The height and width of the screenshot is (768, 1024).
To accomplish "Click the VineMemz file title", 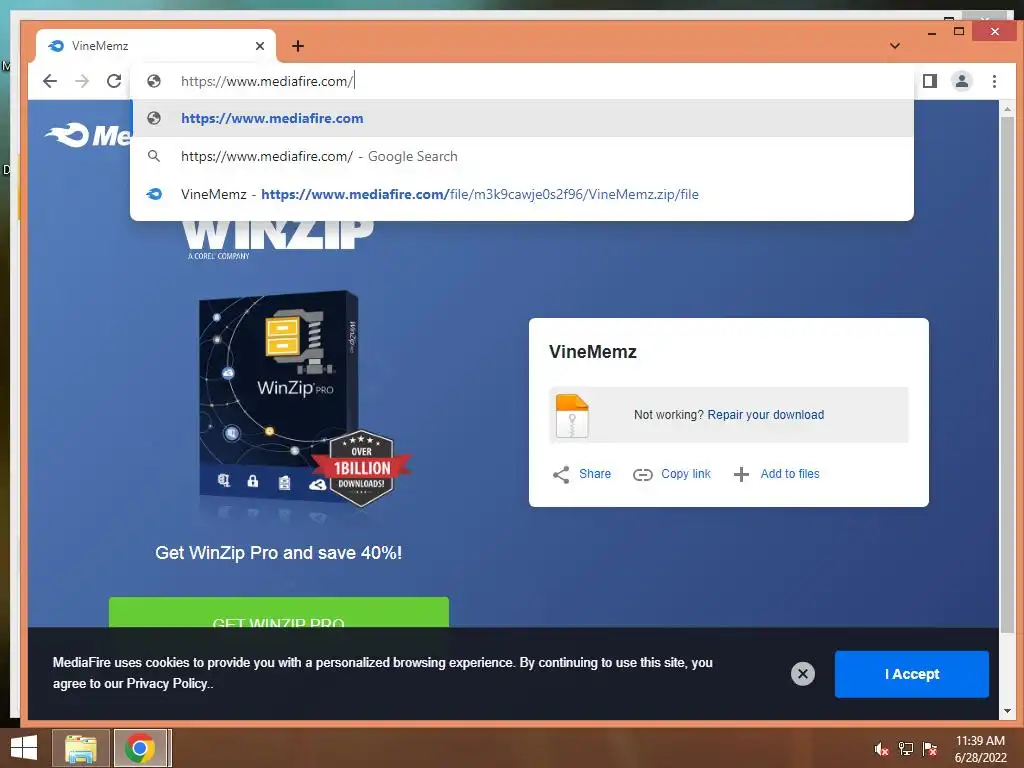I will [592, 351].
